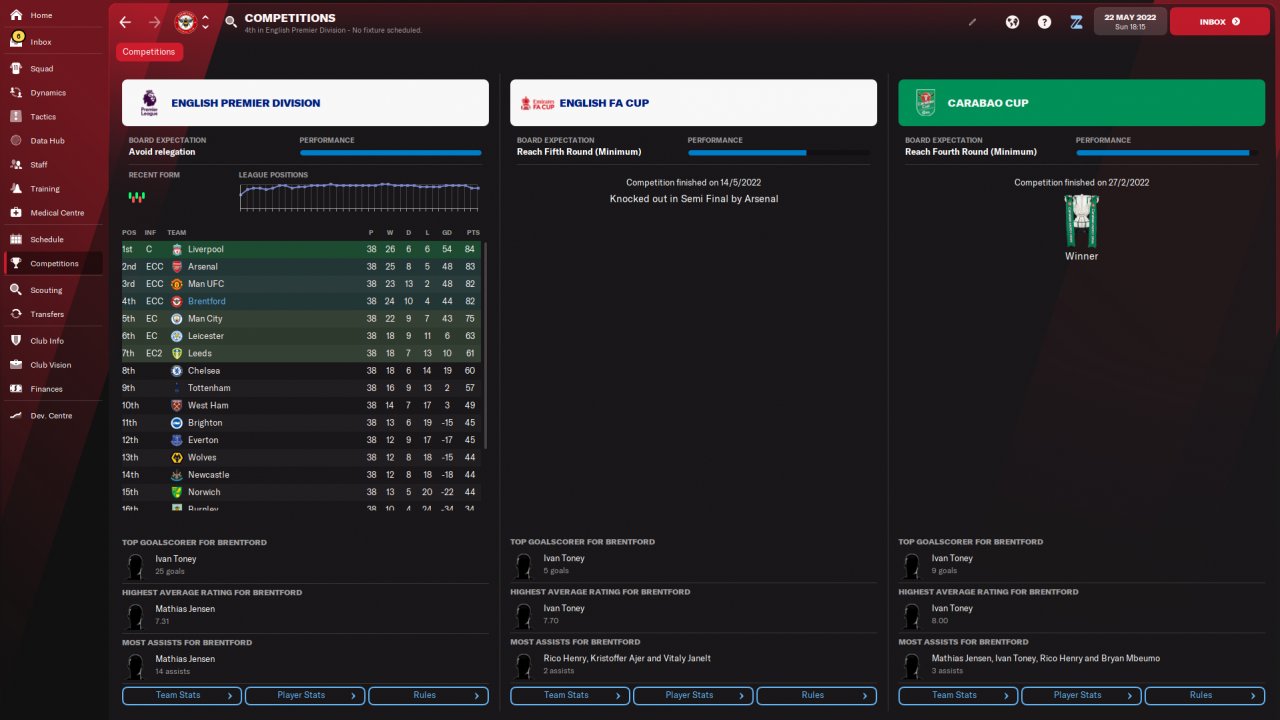Click the Chelsea club badge in table

click(177, 371)
